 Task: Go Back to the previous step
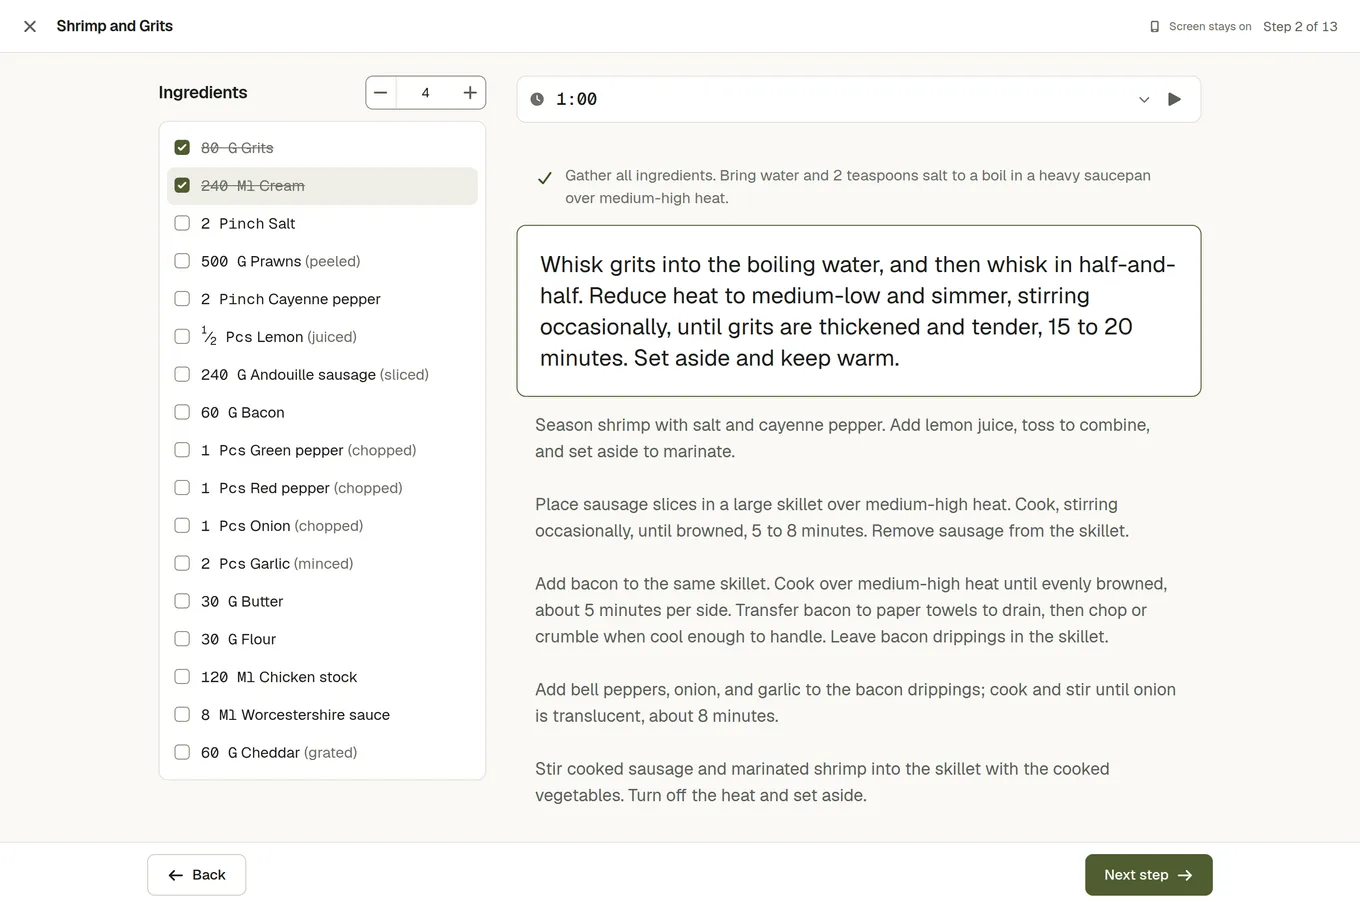click(x=196, y=875)
